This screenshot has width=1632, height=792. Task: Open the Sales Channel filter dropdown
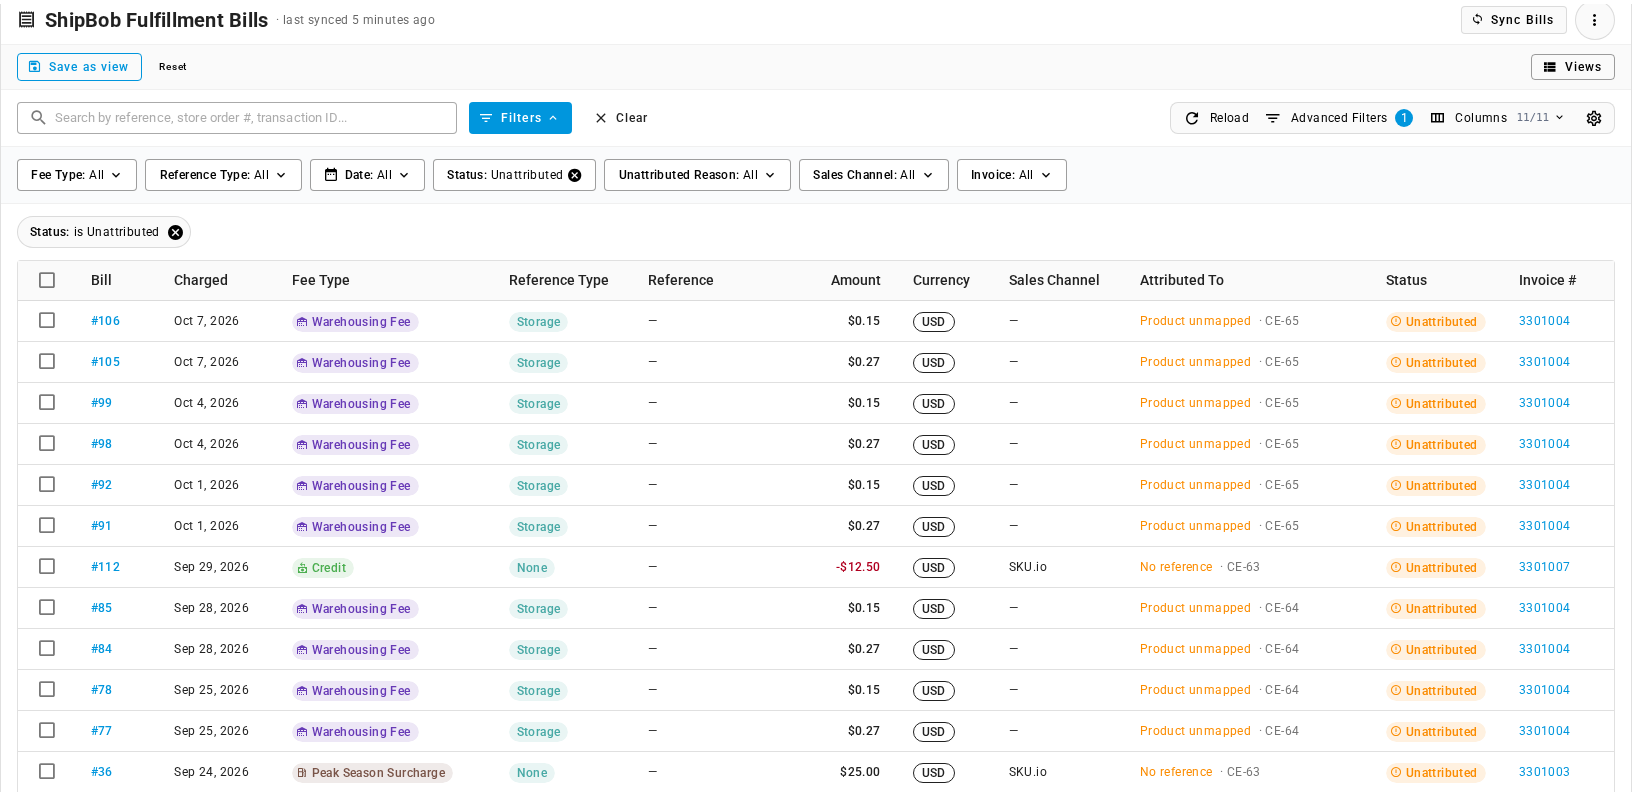[873, 175]
